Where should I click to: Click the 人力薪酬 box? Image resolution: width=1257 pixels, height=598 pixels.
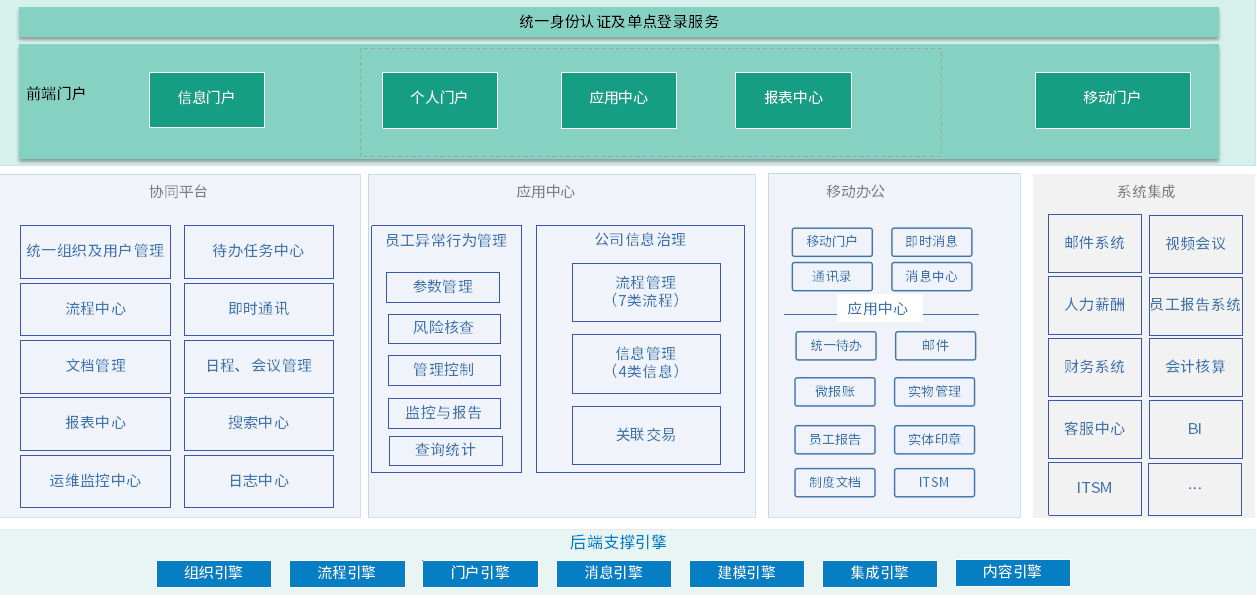(1095, 306)
